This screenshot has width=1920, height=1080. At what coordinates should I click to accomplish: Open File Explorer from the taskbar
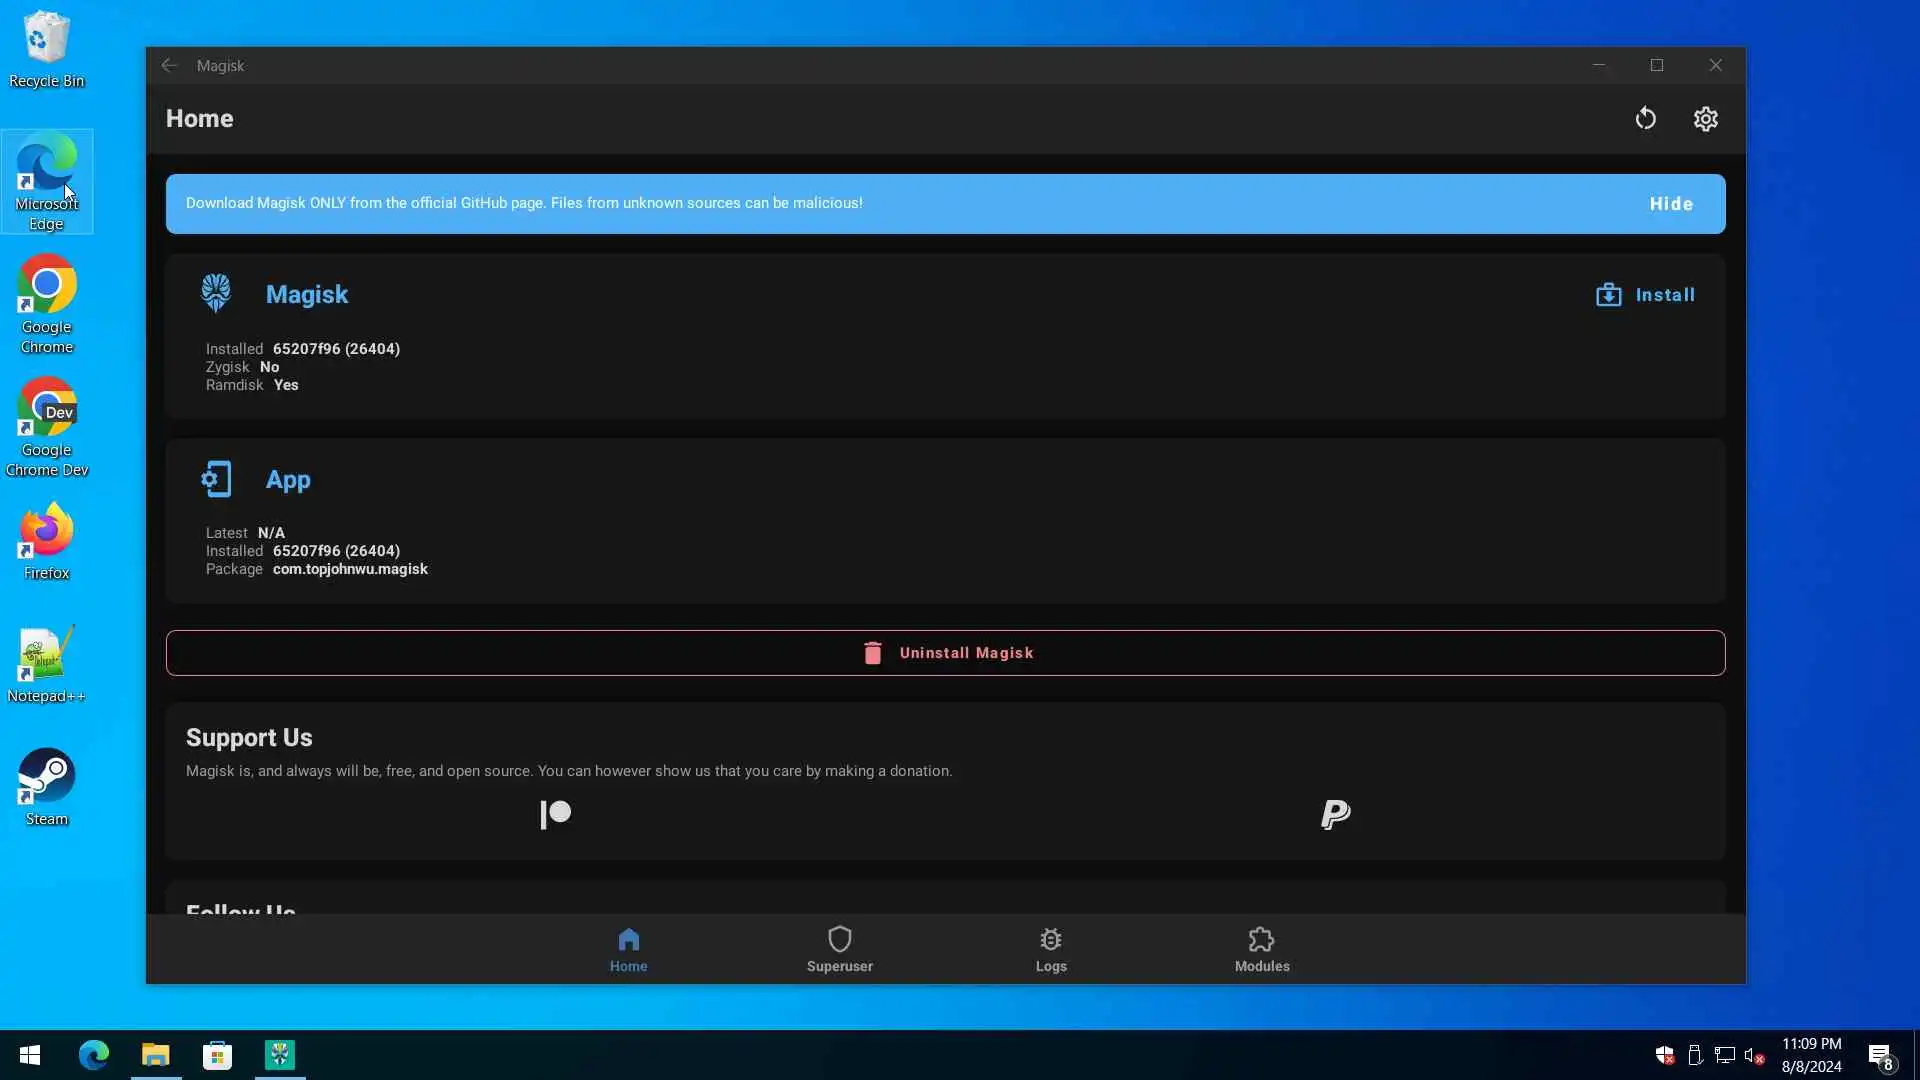[156, 1055]
